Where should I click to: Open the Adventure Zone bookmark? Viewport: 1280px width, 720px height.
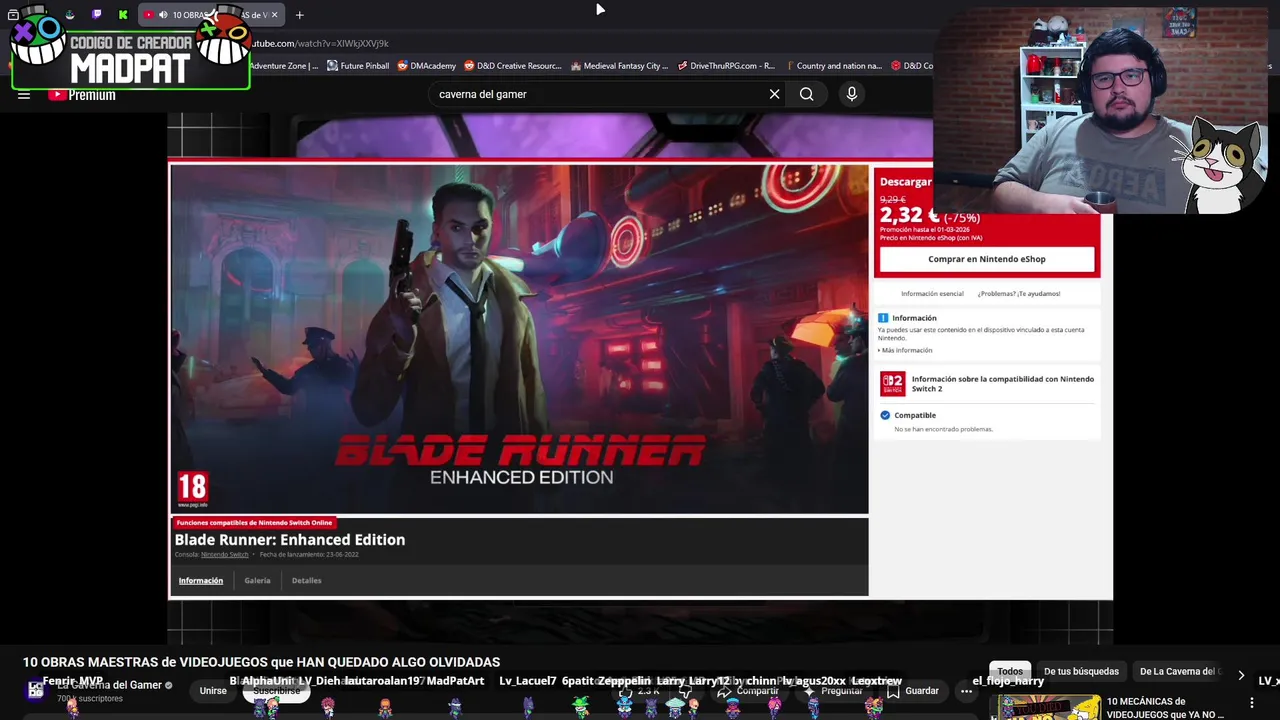click(284, 66)
